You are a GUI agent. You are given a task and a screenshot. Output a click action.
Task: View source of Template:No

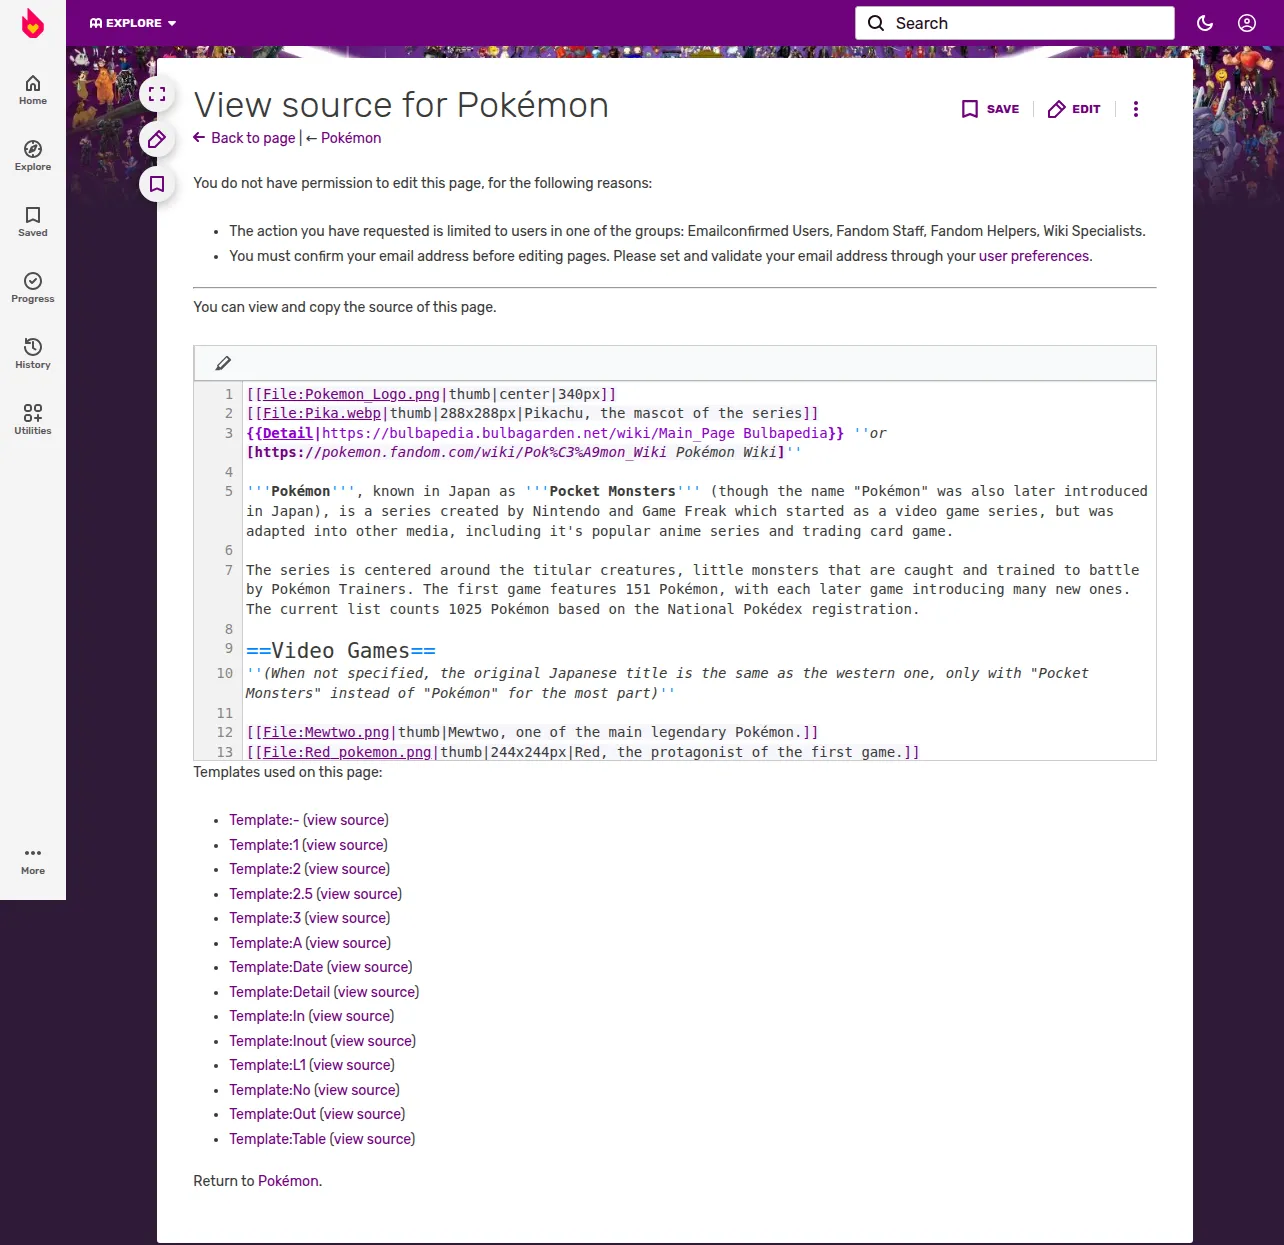357,1090
